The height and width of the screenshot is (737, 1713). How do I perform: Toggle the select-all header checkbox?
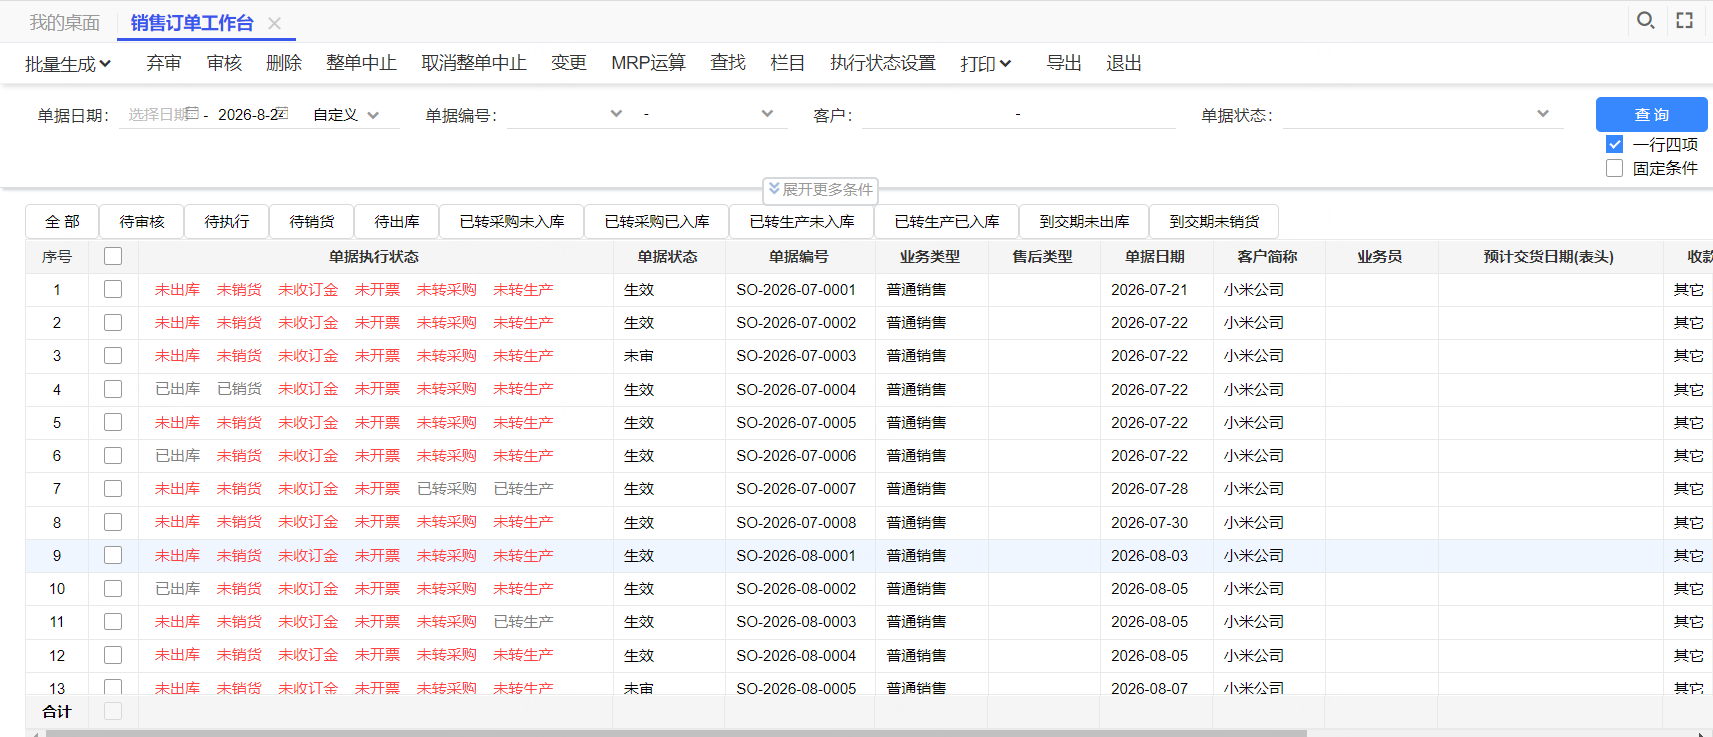113,256
